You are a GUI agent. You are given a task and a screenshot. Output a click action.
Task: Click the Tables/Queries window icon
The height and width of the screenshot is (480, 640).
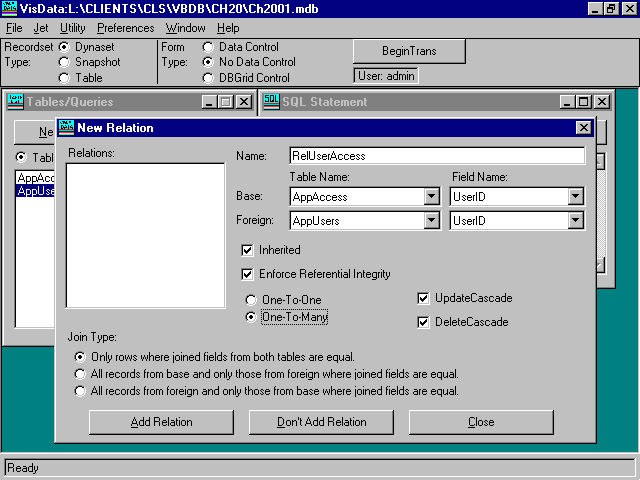(16, 101)
